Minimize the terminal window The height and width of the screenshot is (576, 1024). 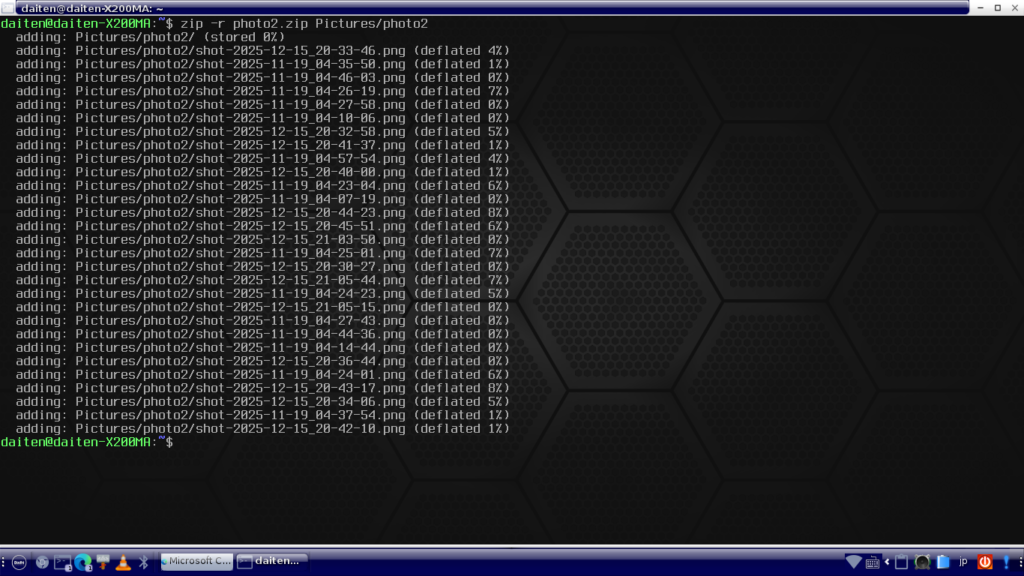coord(979,7)
